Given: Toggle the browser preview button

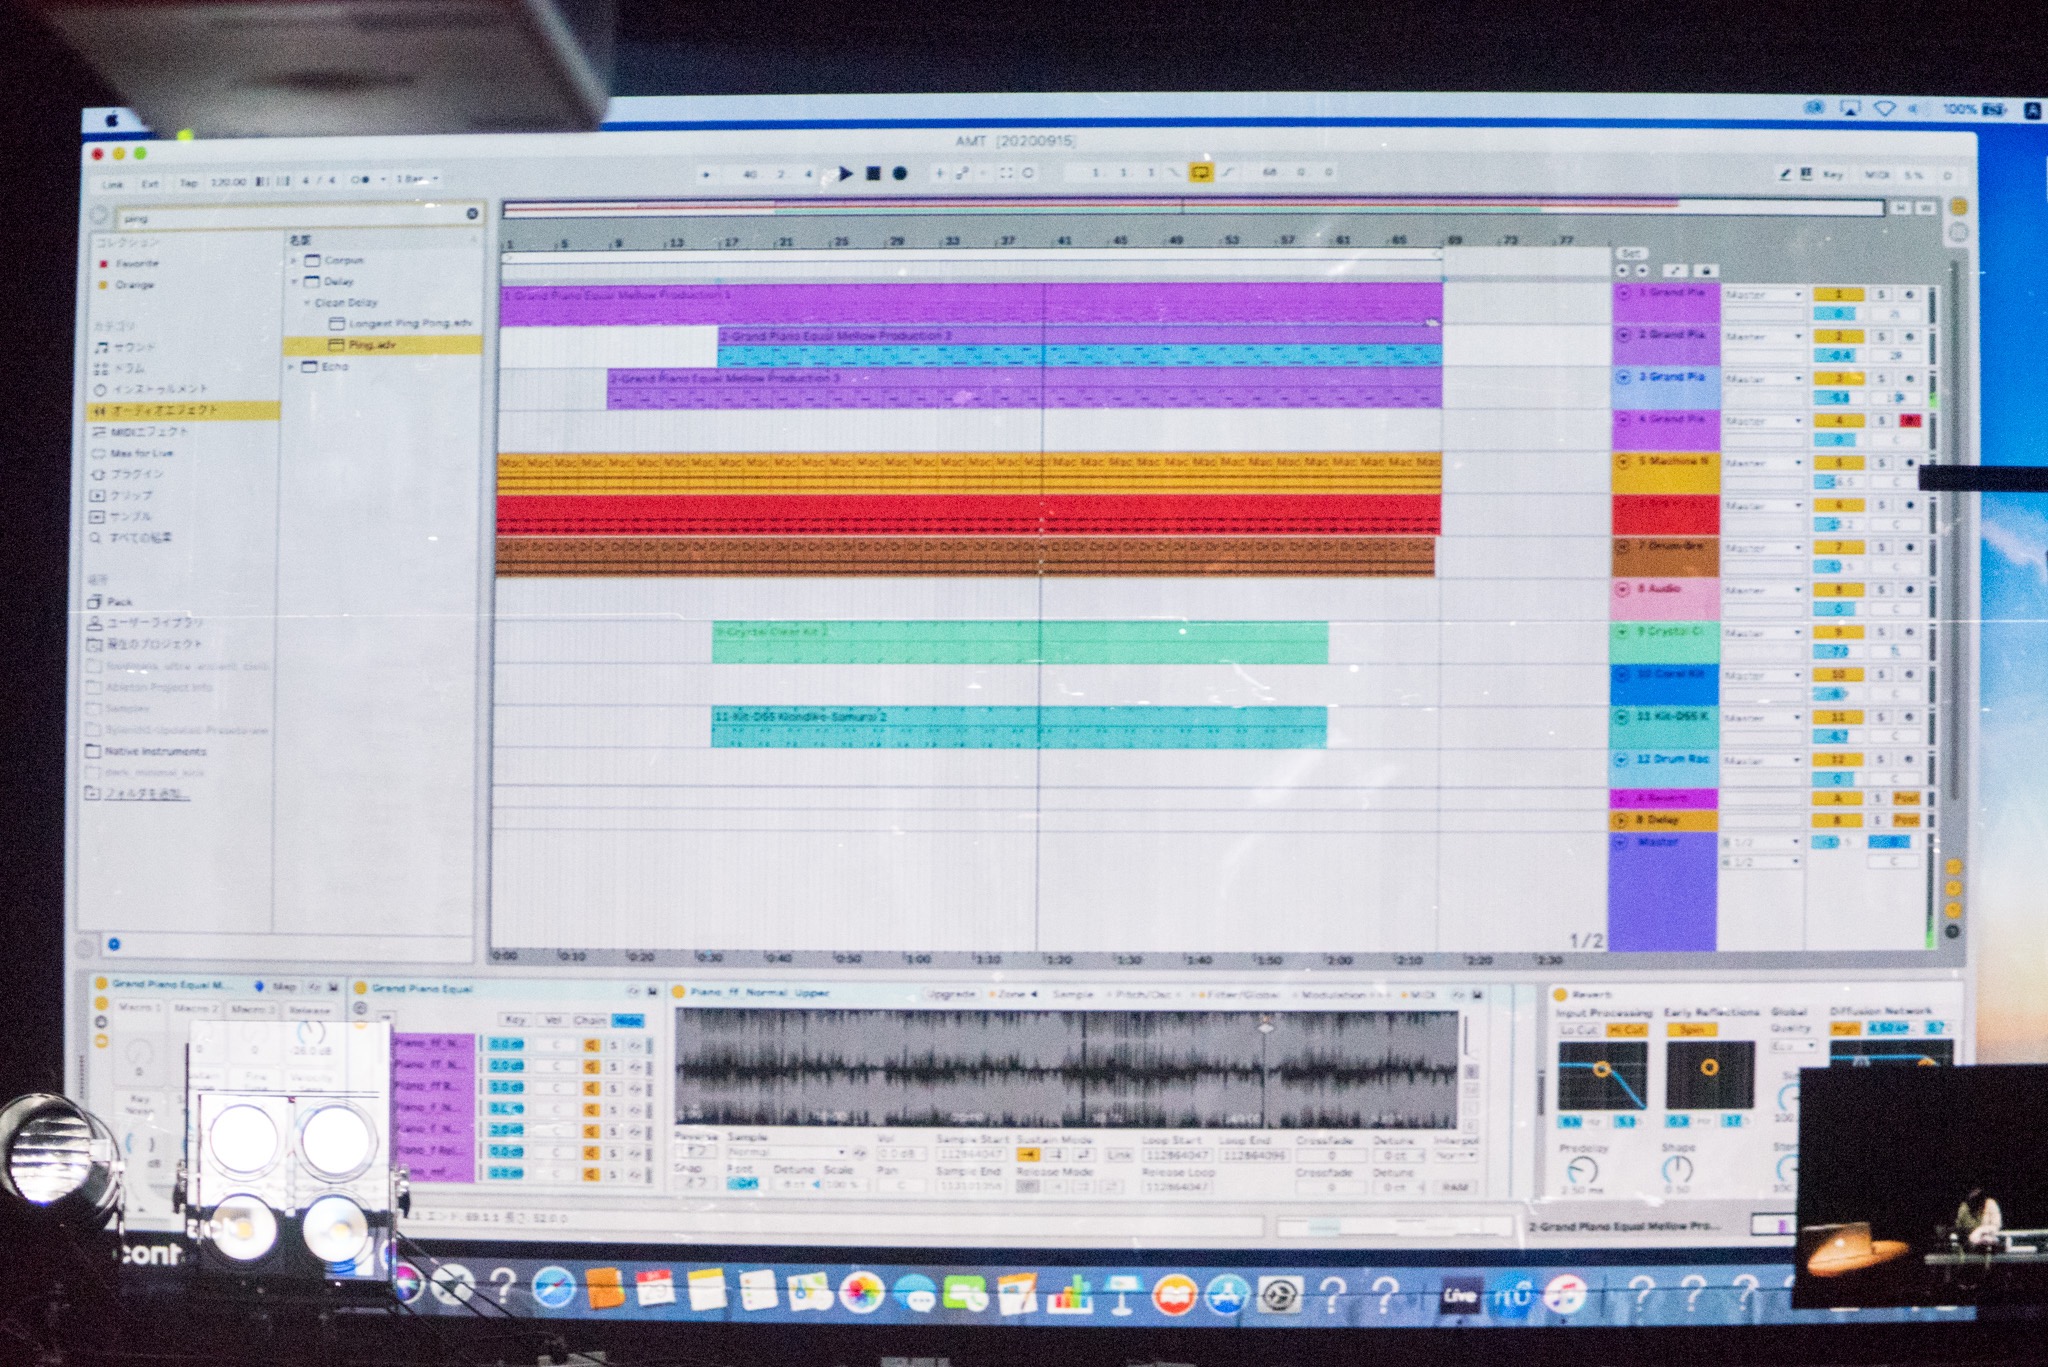Looking at the screenshot, I should [x=114, y=944].
